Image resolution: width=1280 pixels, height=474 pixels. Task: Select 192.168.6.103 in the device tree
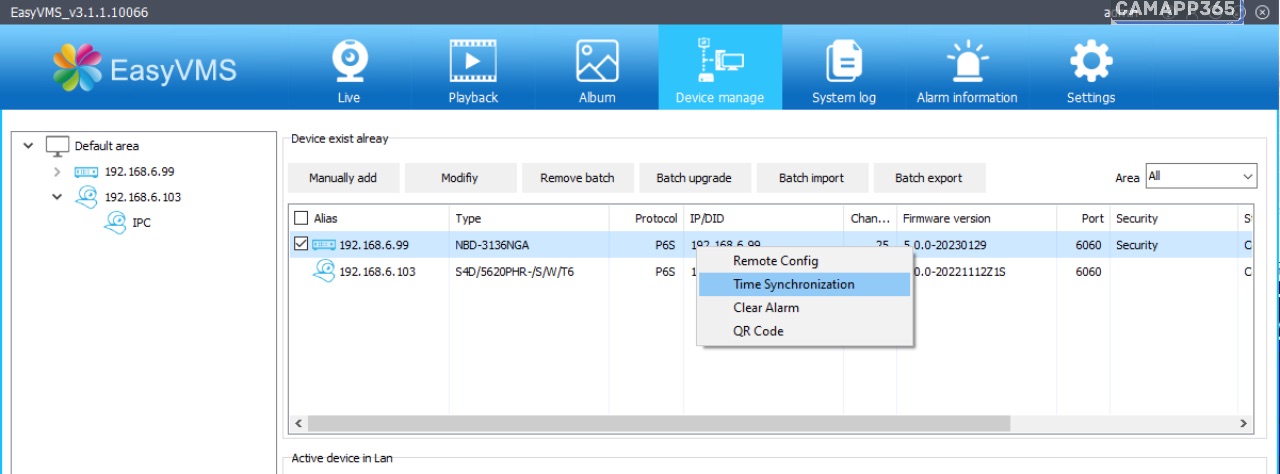pyautogui.click(x=143, y=197)
